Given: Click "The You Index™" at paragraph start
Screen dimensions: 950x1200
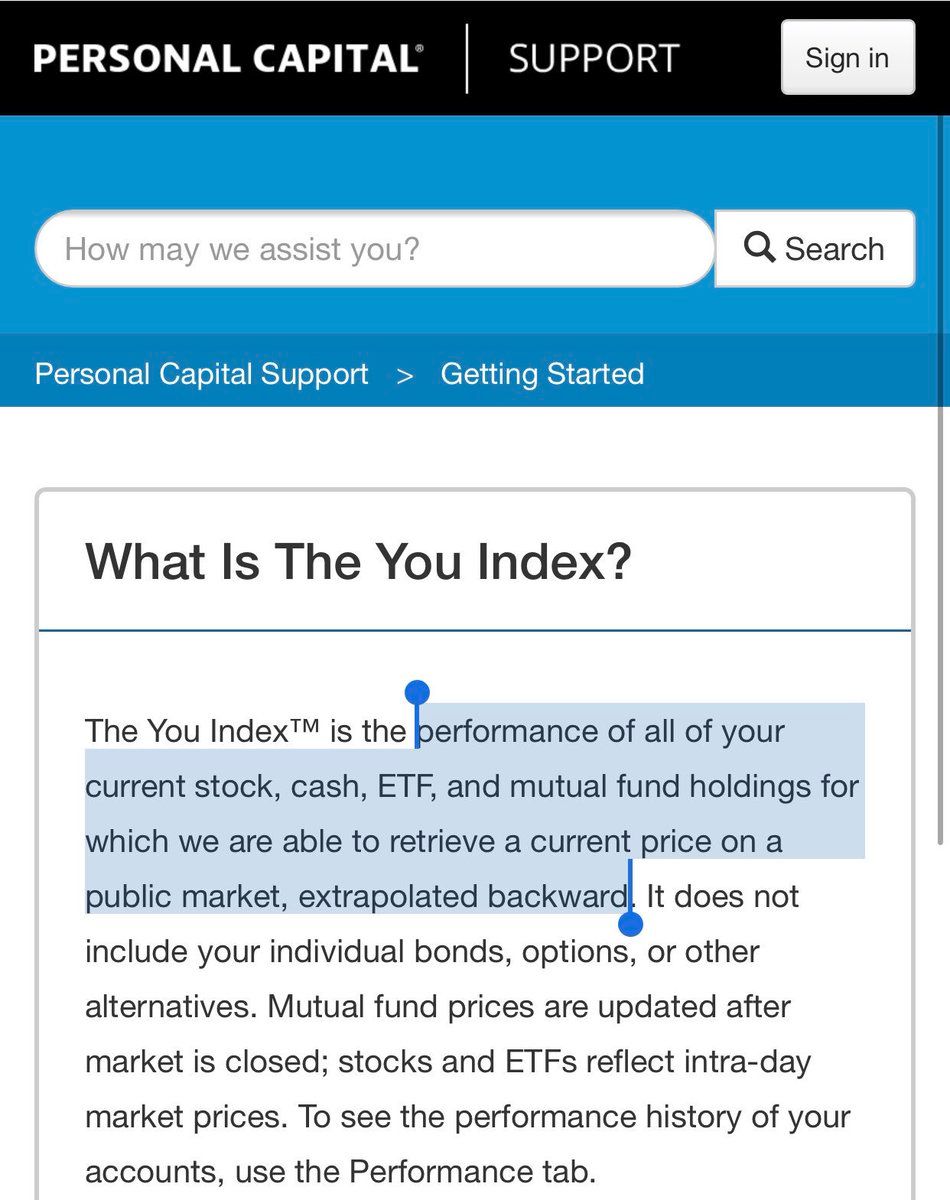Looking at the screenshot, I should tap(202, 731).
